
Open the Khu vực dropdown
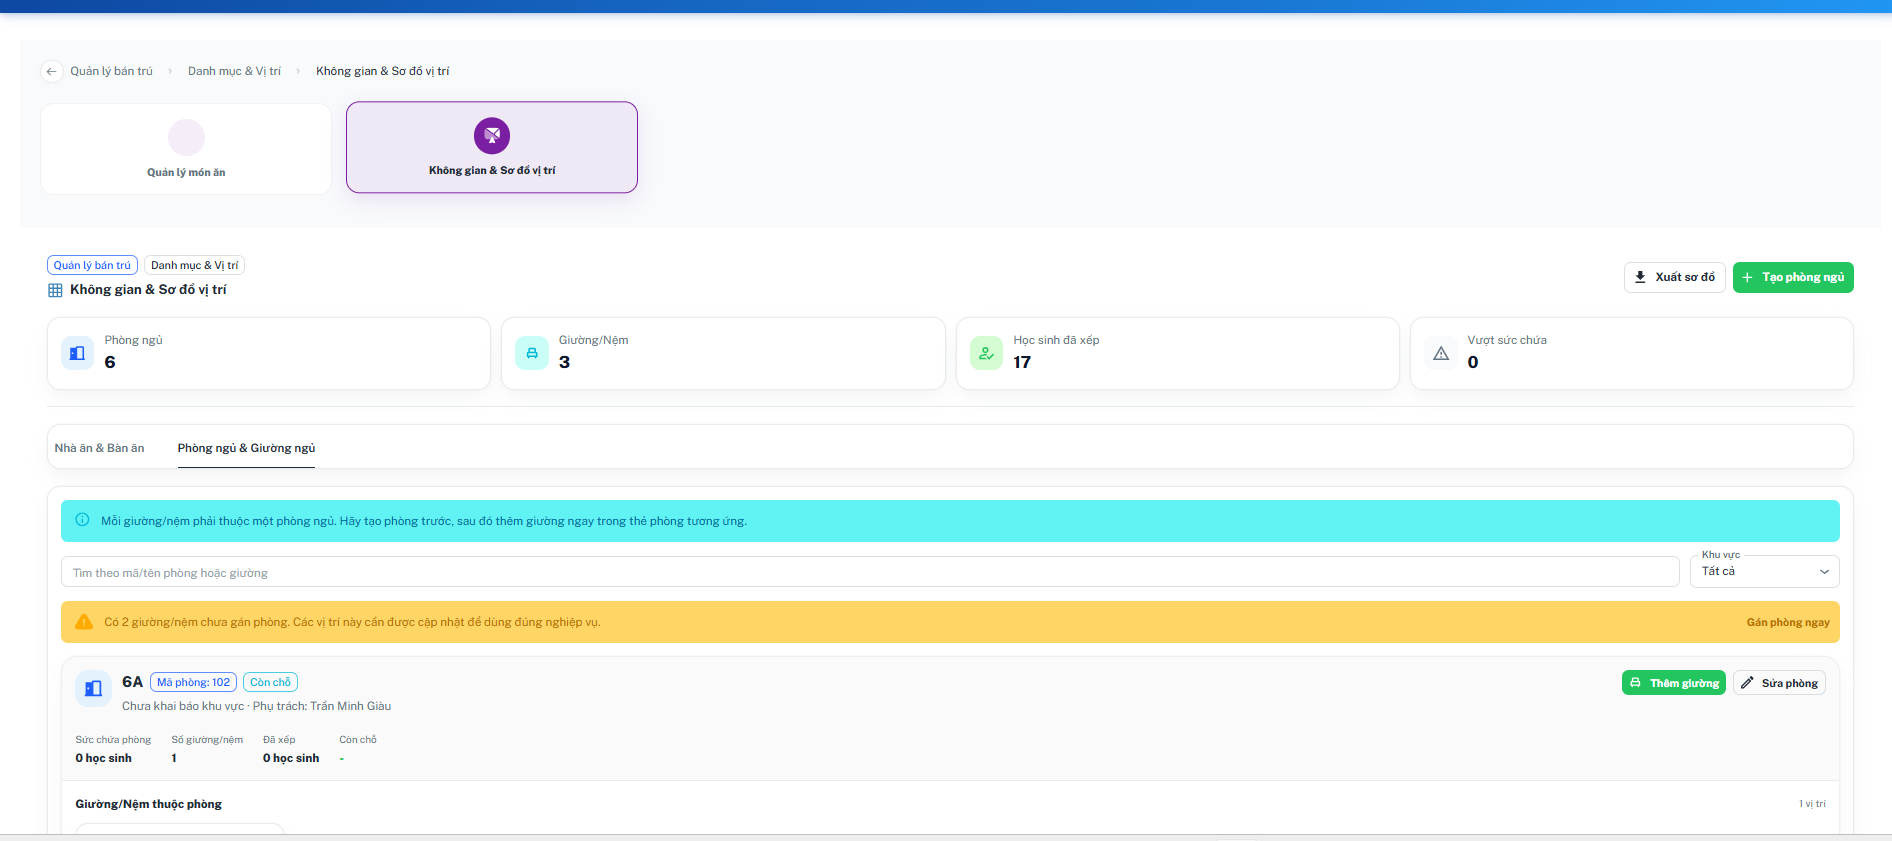[x=1764, y=571]
